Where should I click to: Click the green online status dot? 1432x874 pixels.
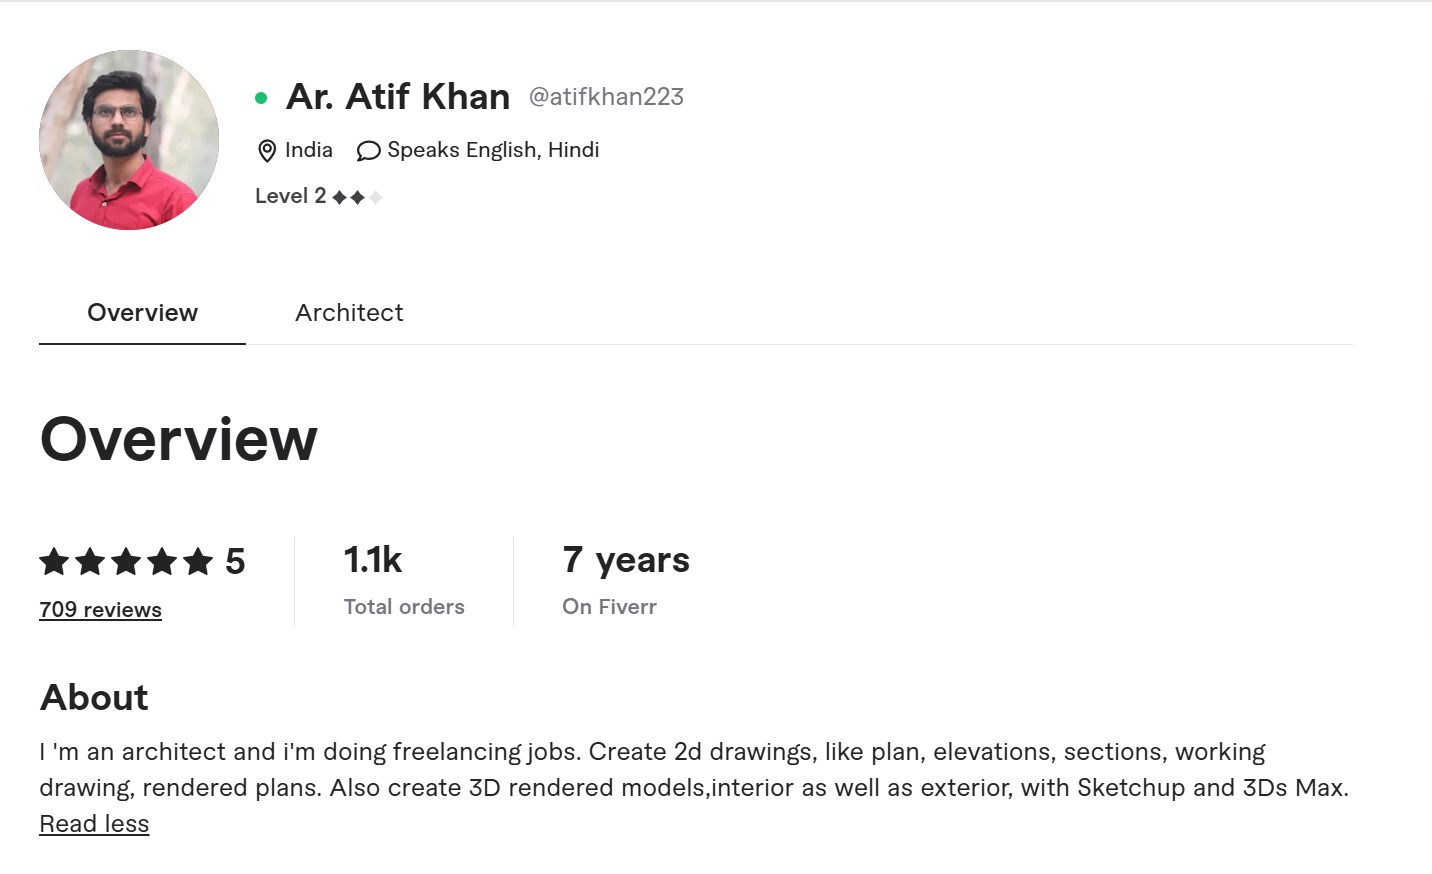point(261,98)
